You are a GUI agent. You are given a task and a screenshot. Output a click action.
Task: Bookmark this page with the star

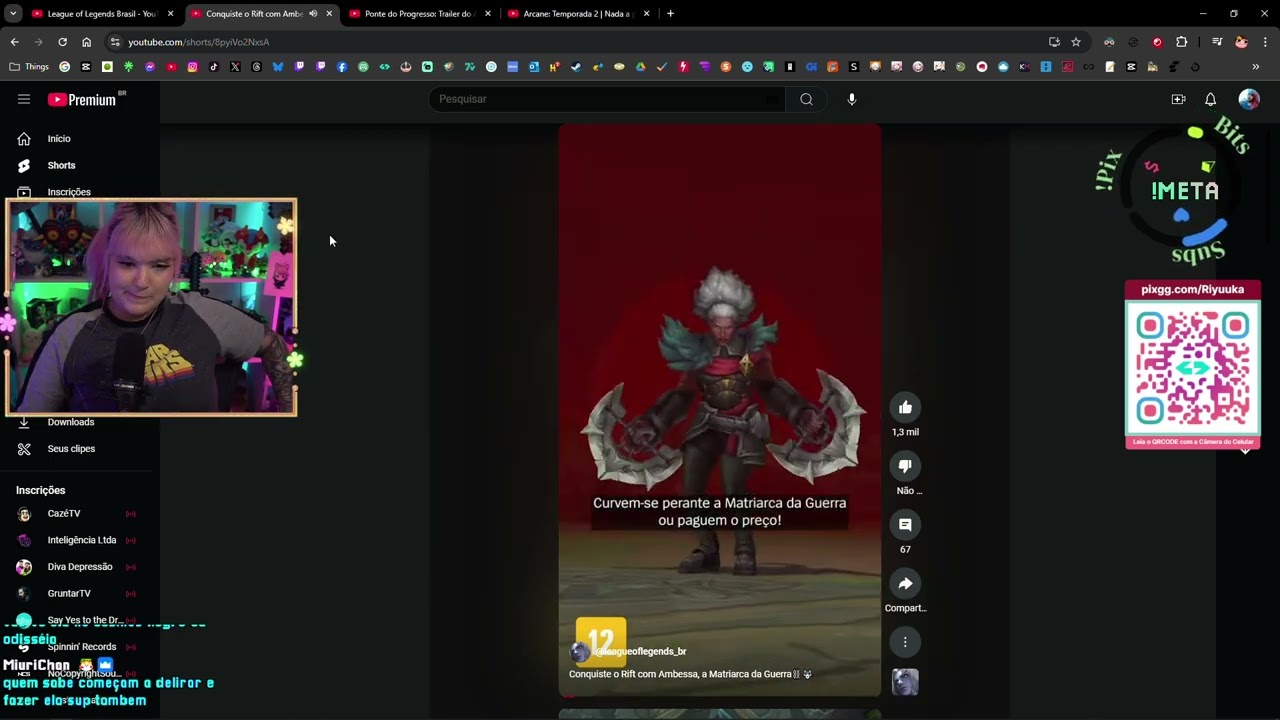pyautogui.click(x=1076, y=42)
